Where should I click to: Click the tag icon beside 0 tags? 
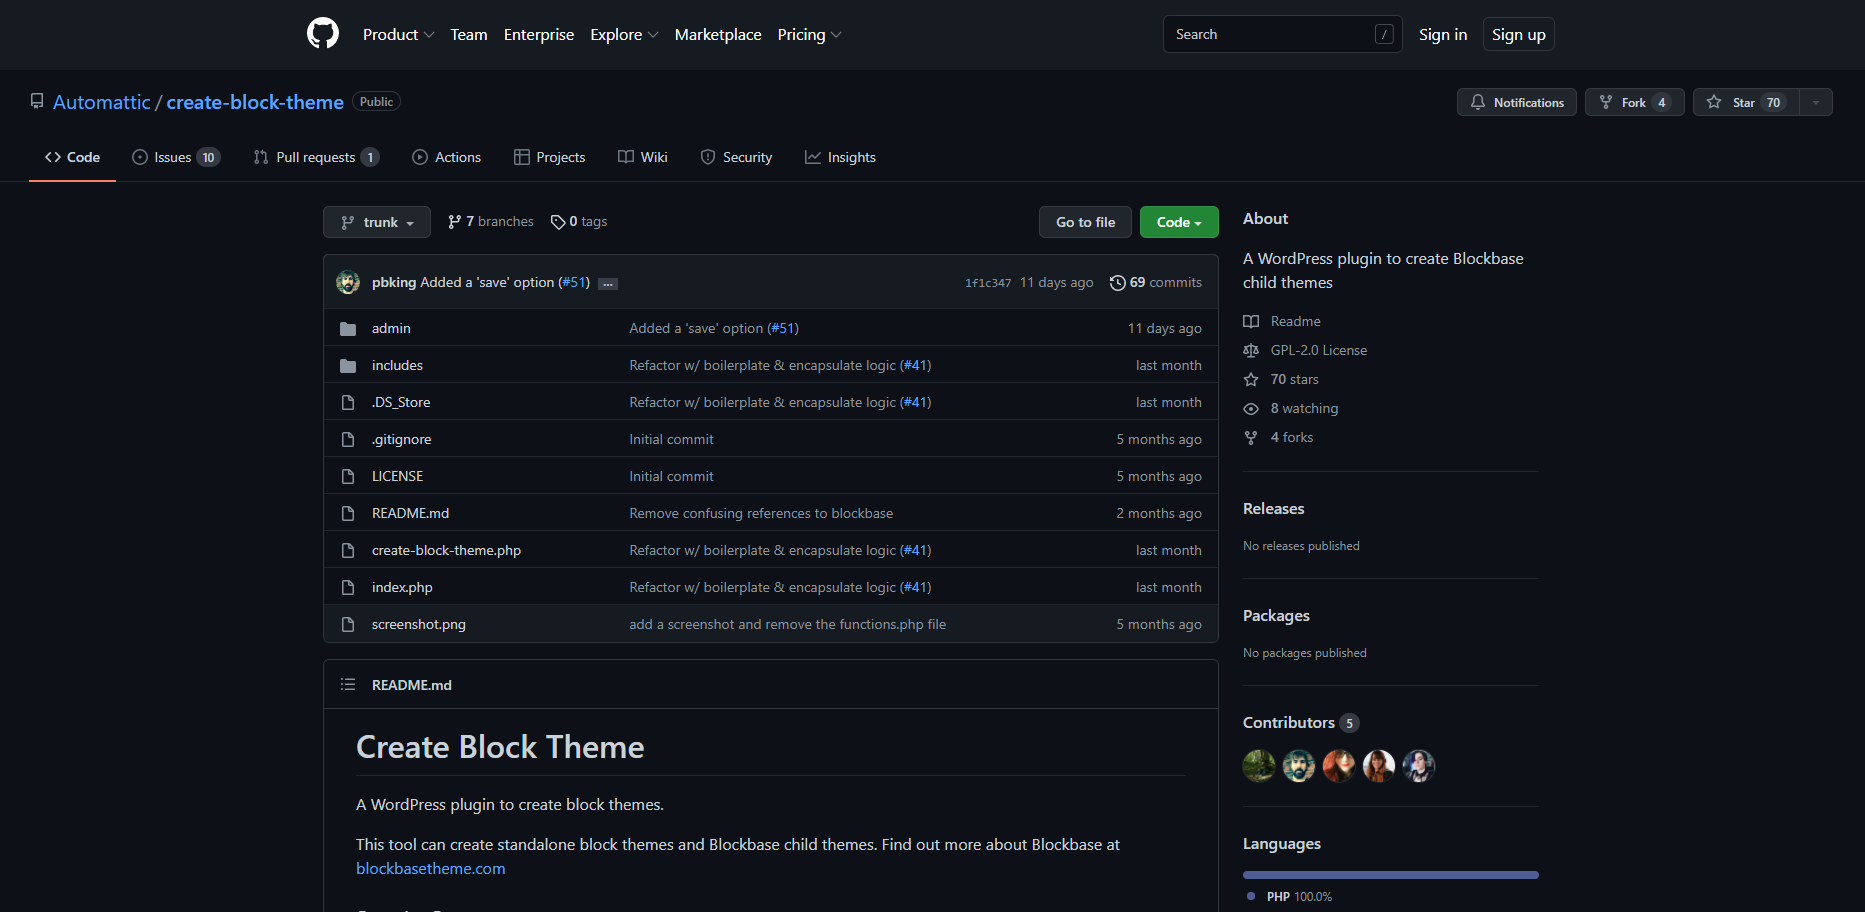[558, 222]
